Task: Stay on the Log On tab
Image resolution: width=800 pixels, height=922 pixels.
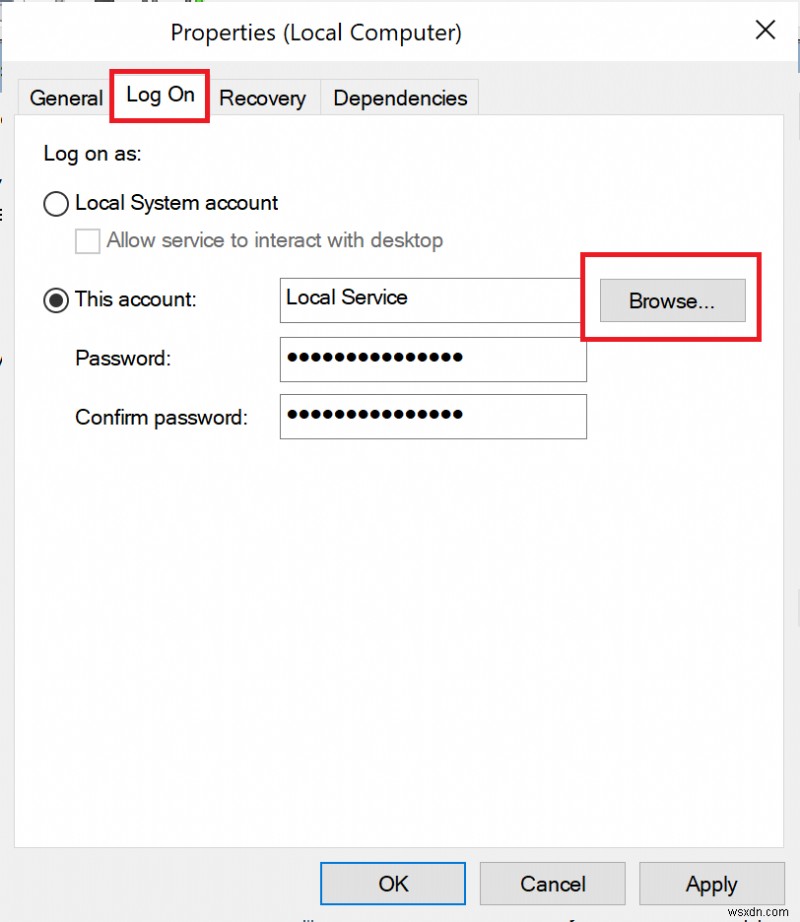Action: (x=159, y=95)
